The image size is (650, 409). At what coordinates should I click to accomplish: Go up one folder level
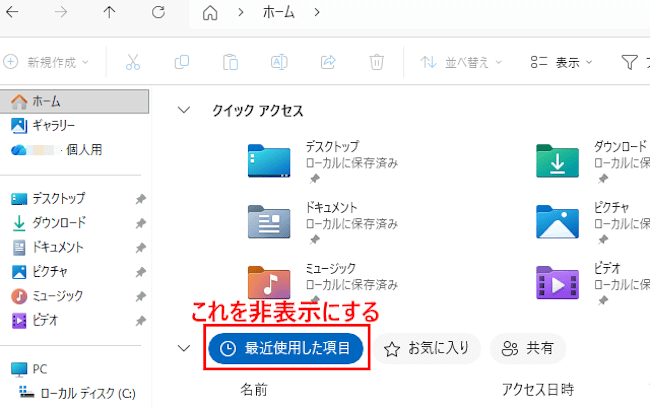(x=109, y=12)
